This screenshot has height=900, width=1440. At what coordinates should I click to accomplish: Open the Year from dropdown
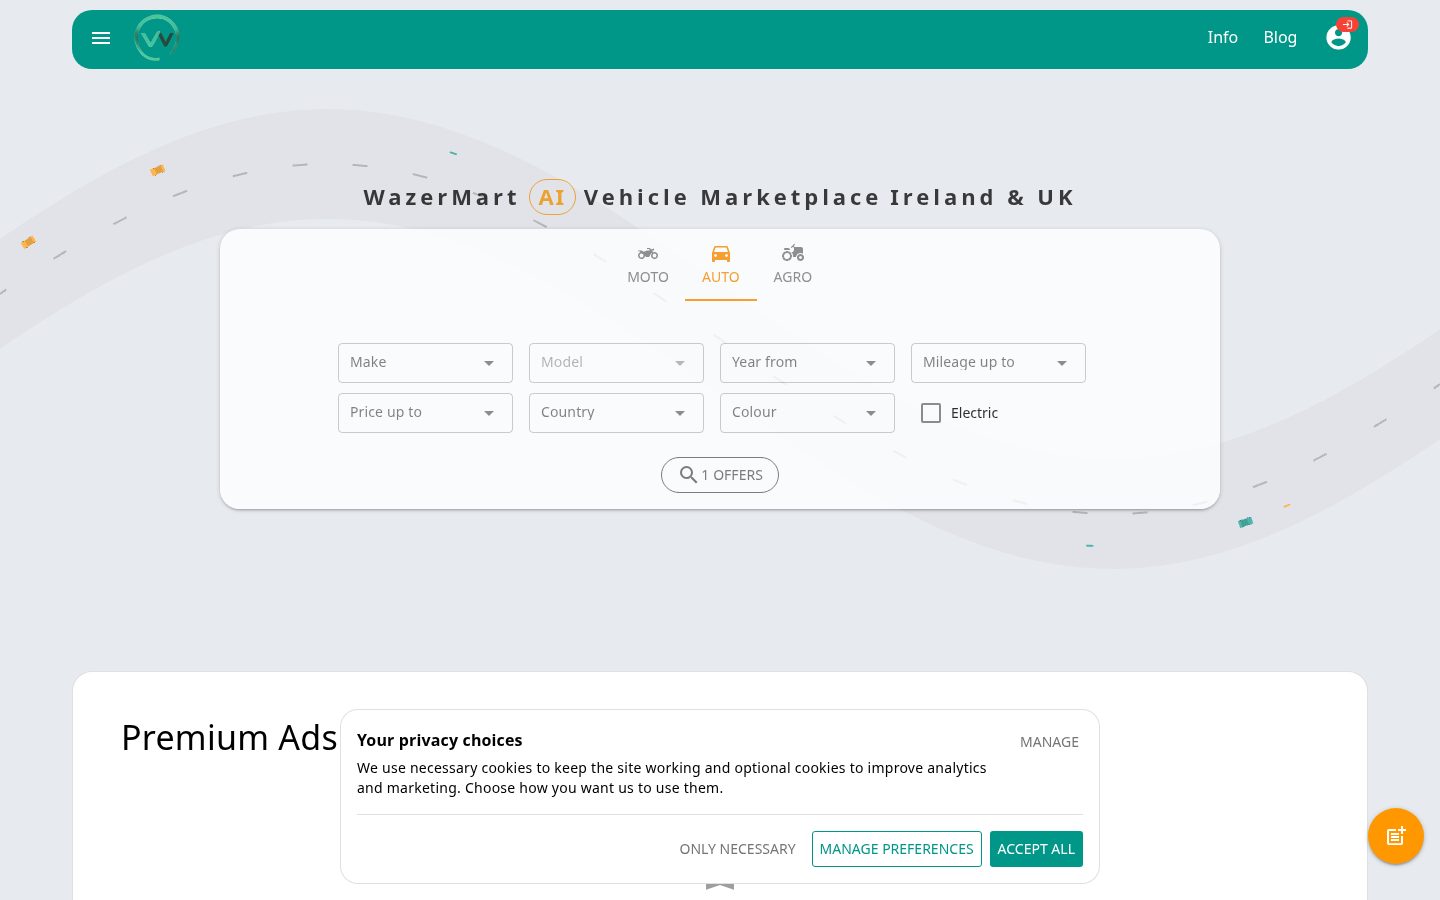pyautogui.click(x=807, y=363)
